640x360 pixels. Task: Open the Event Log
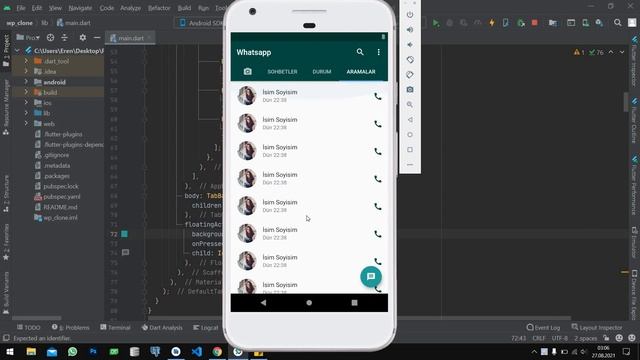(543, 327)
